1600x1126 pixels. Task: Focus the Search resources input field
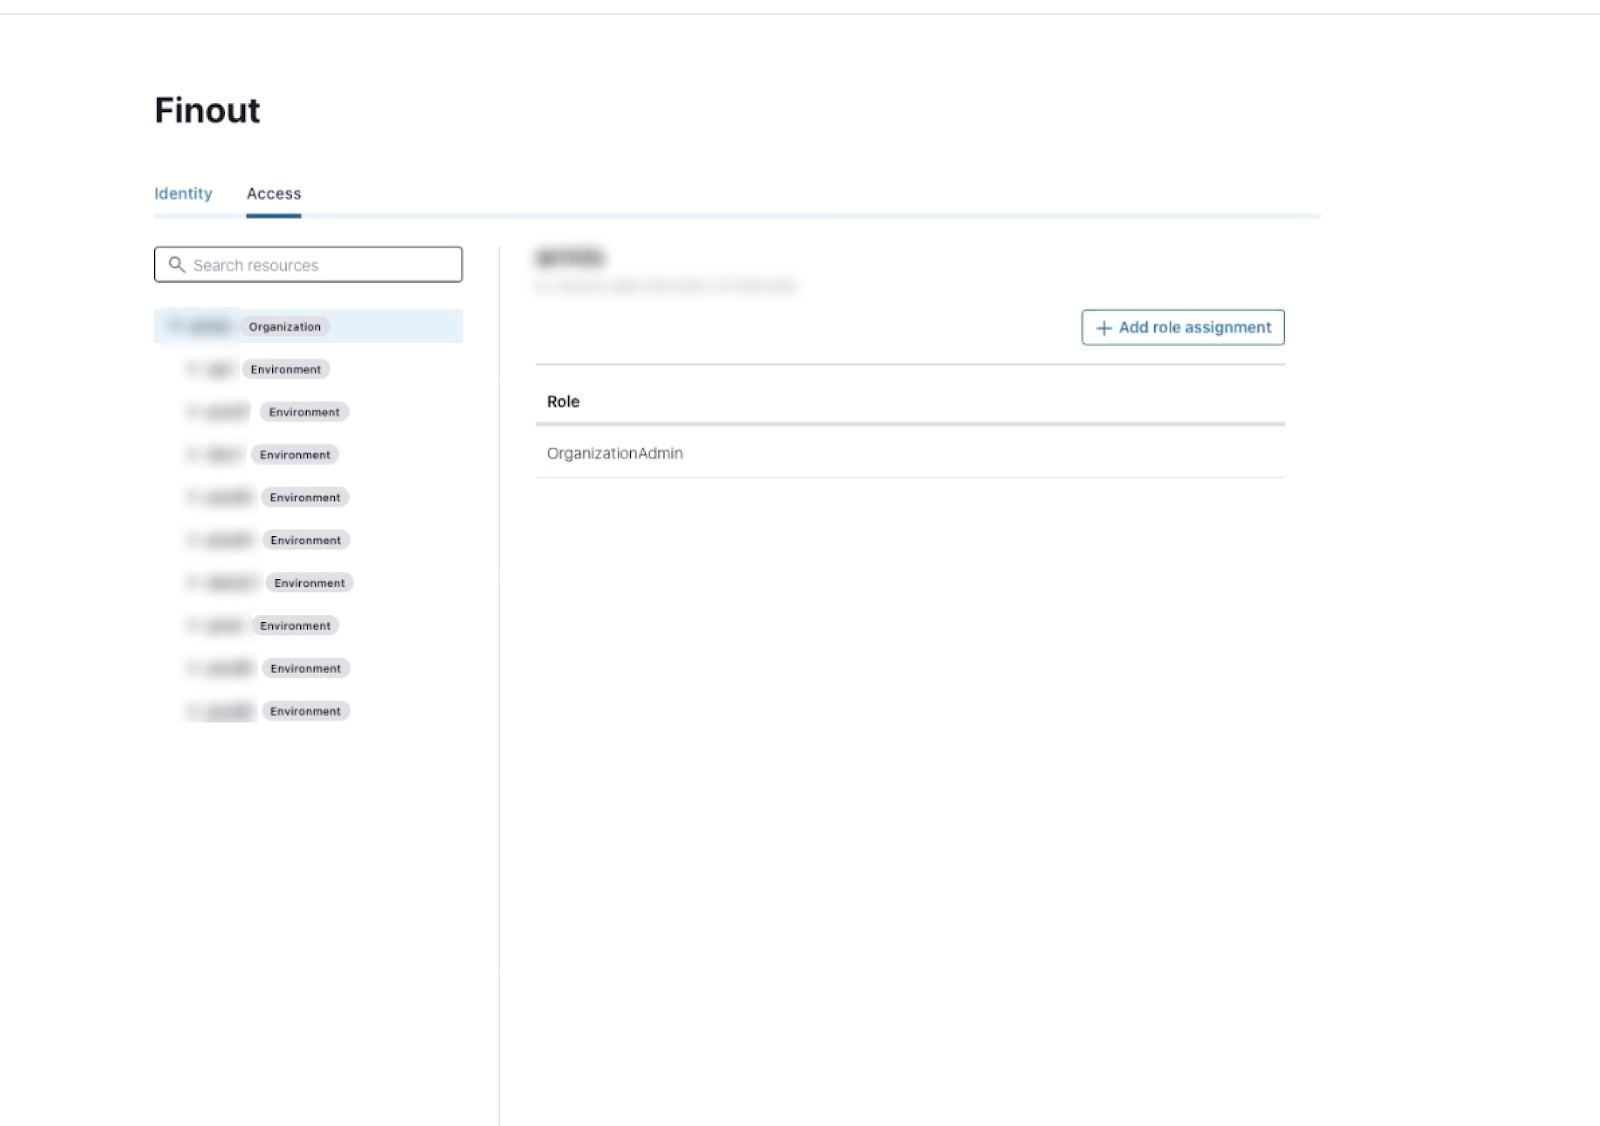click(320, 265)
